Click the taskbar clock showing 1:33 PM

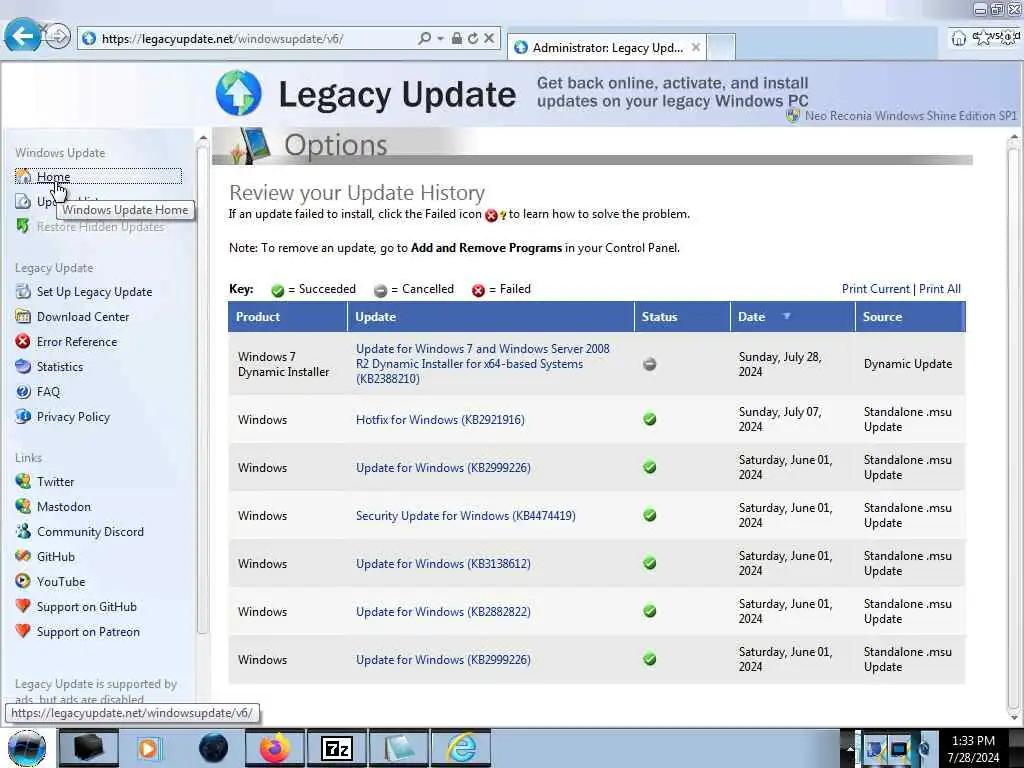973,748
